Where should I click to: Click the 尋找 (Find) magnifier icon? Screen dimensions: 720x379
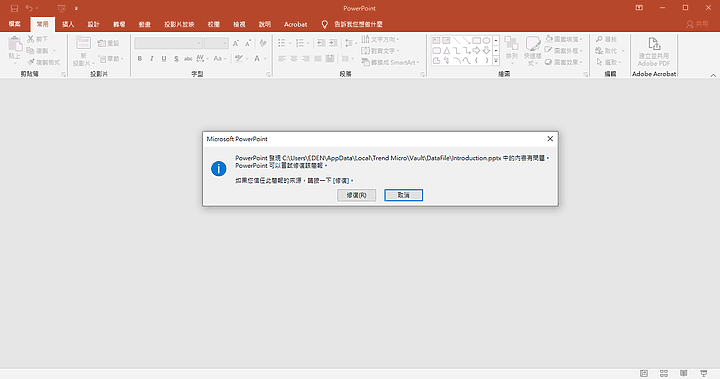point(599,40)
